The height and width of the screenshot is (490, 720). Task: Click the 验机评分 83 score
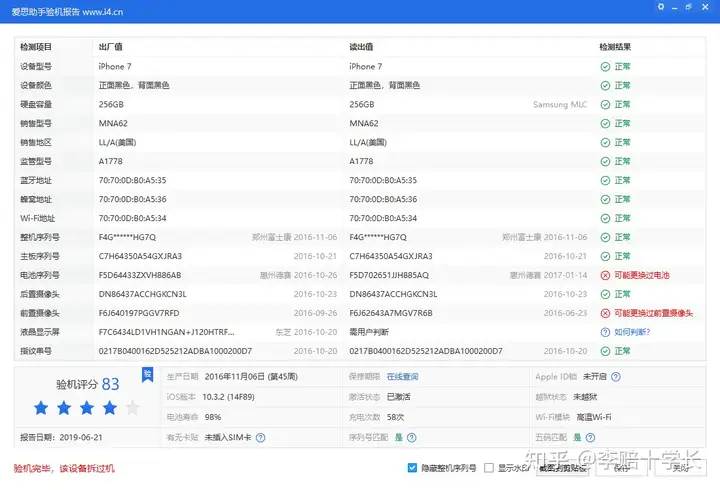[x=87, y=384]
